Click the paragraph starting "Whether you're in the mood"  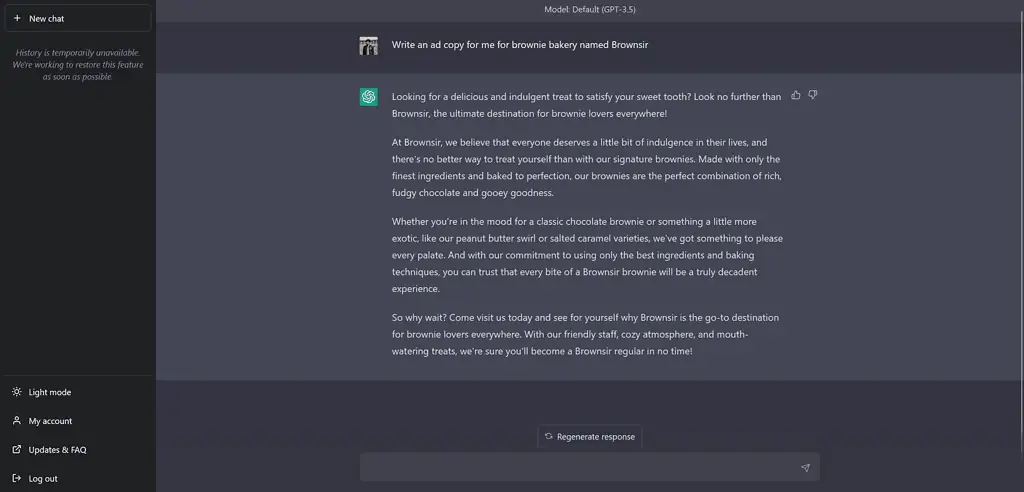pos(586,255)
